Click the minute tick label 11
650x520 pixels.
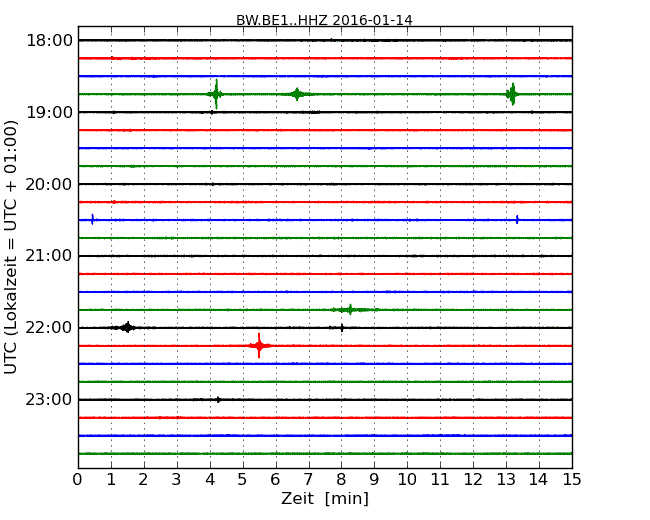[x=440, y=480]
